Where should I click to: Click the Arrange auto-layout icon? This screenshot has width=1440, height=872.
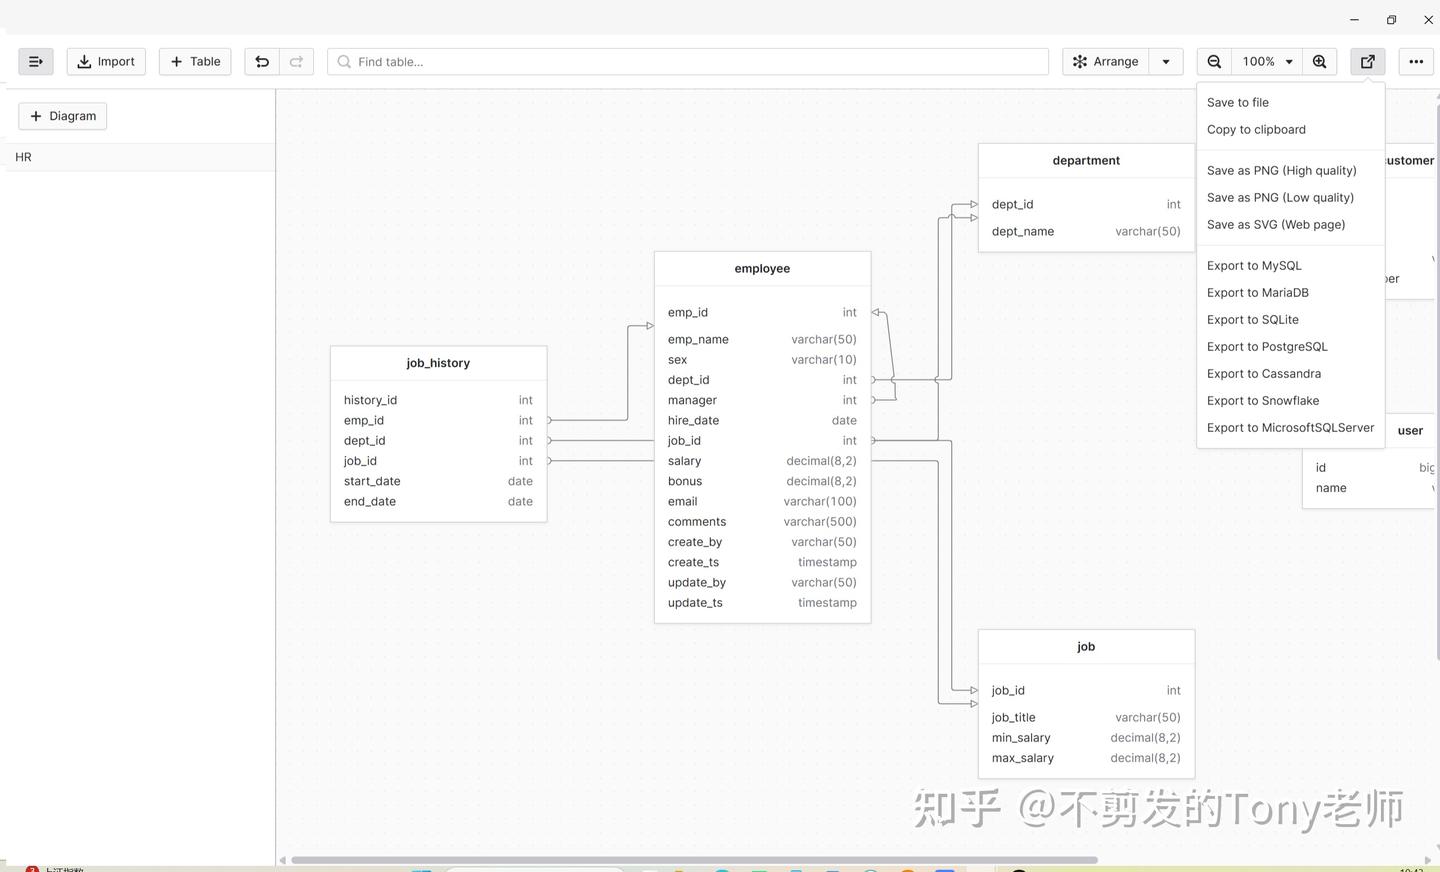click(1104, 61)
